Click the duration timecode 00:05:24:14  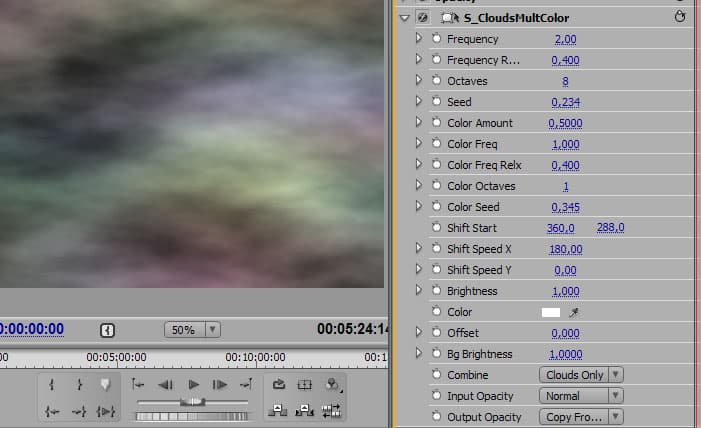(x=352, y=329)
